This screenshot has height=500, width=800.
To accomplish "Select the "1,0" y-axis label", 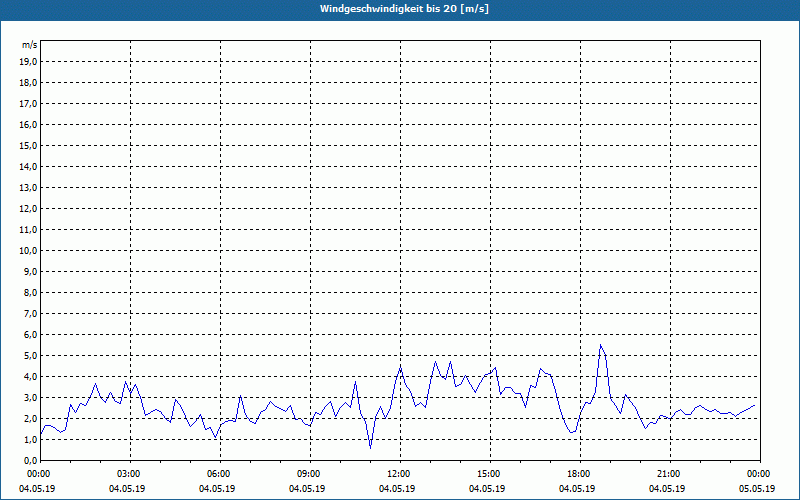I will coord(30,439).
